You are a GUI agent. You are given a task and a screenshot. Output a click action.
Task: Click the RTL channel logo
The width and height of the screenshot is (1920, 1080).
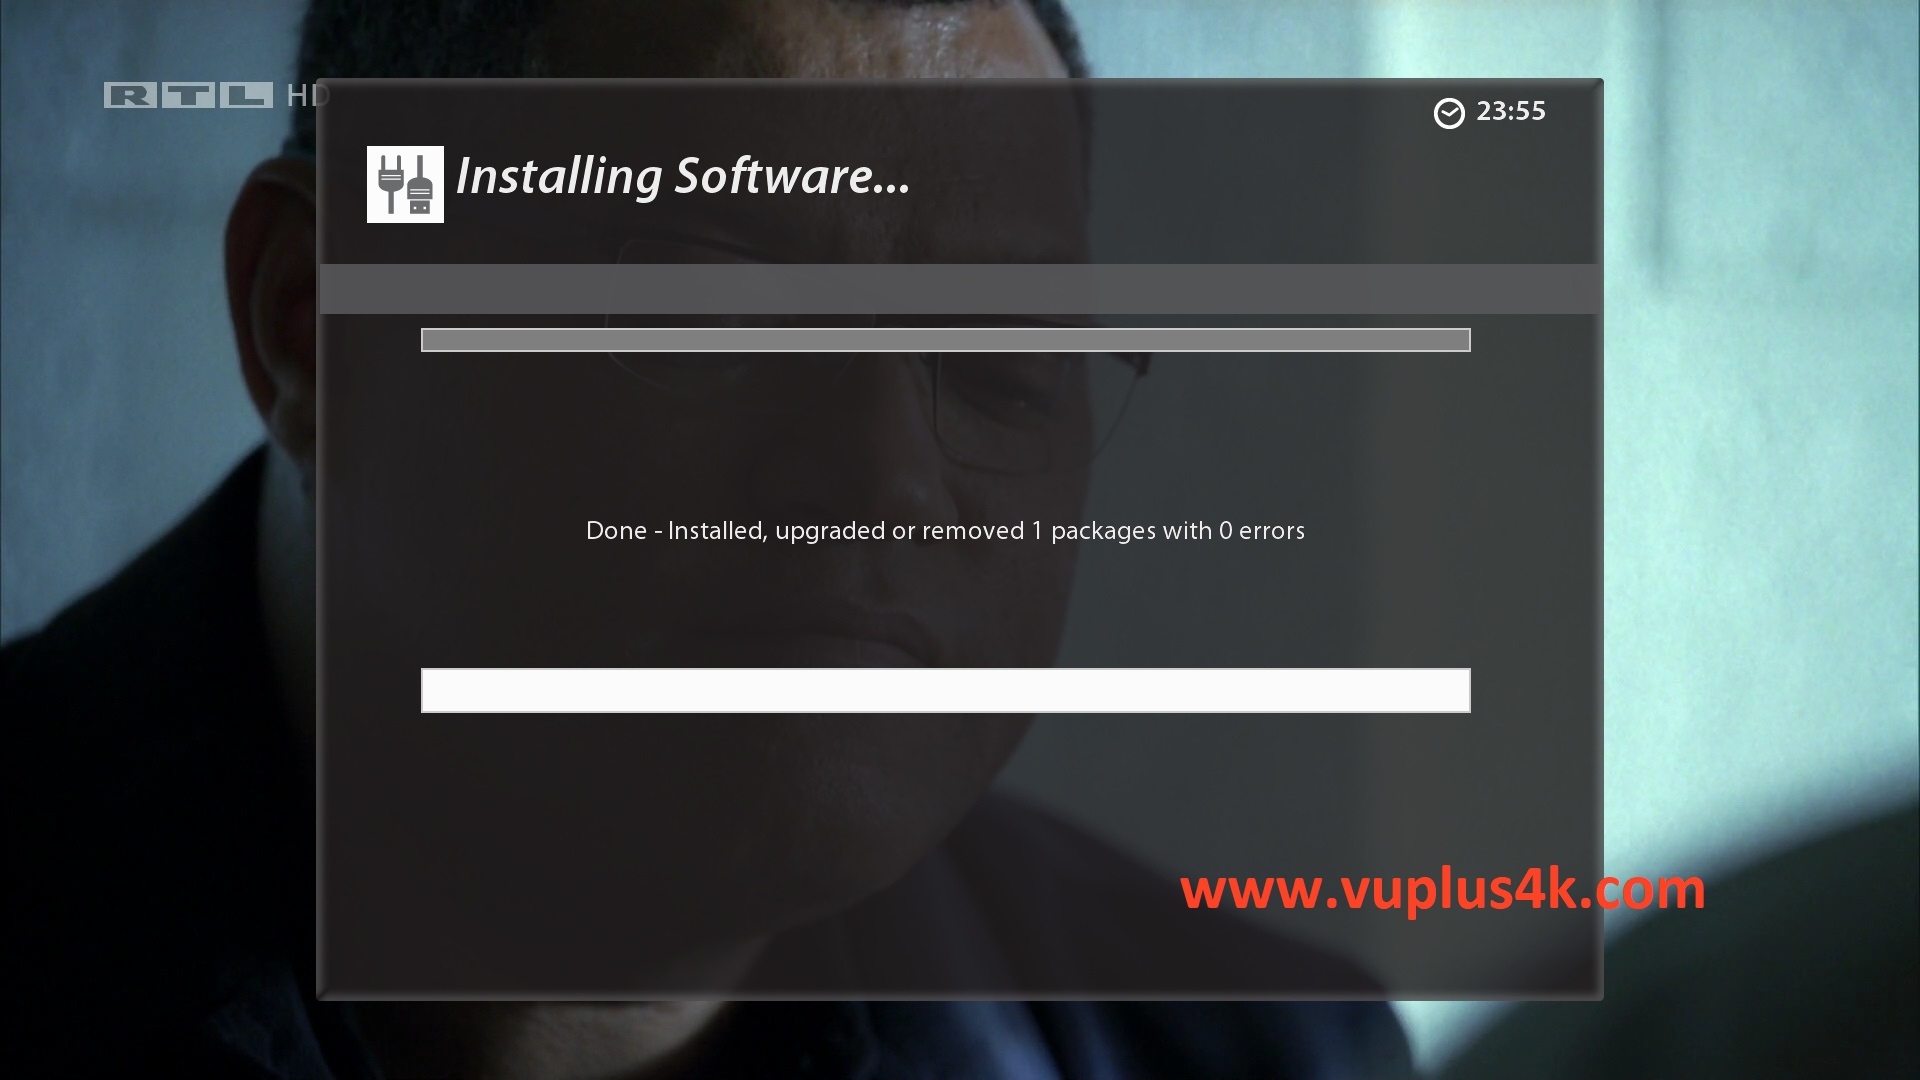(x=189, y=95)
